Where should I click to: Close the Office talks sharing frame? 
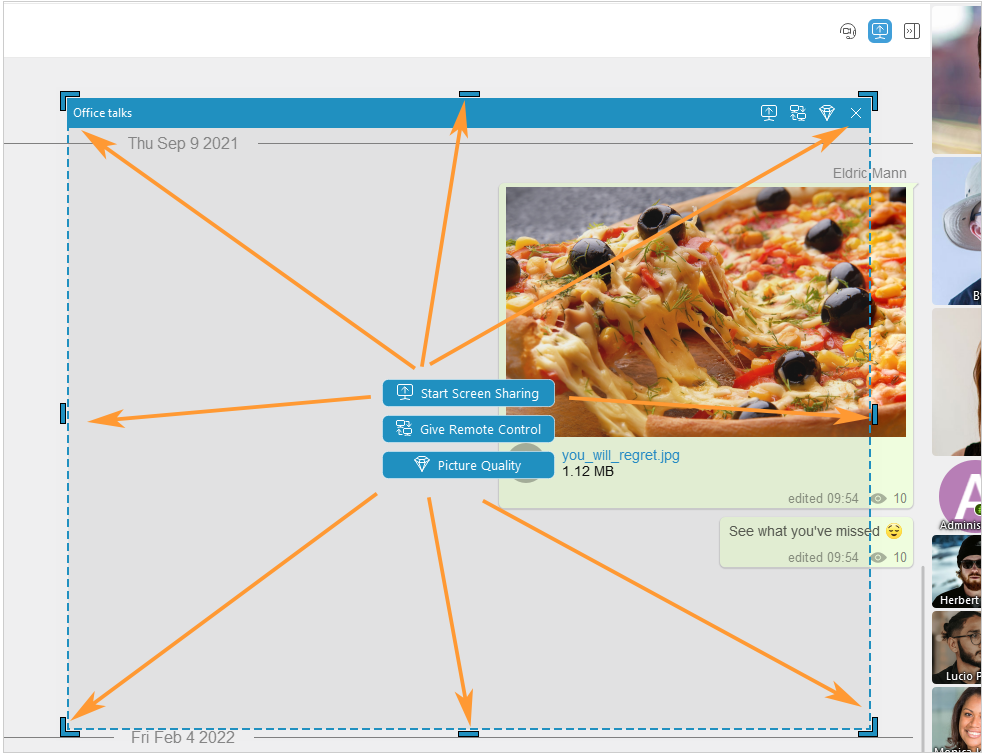coord(856,113)
